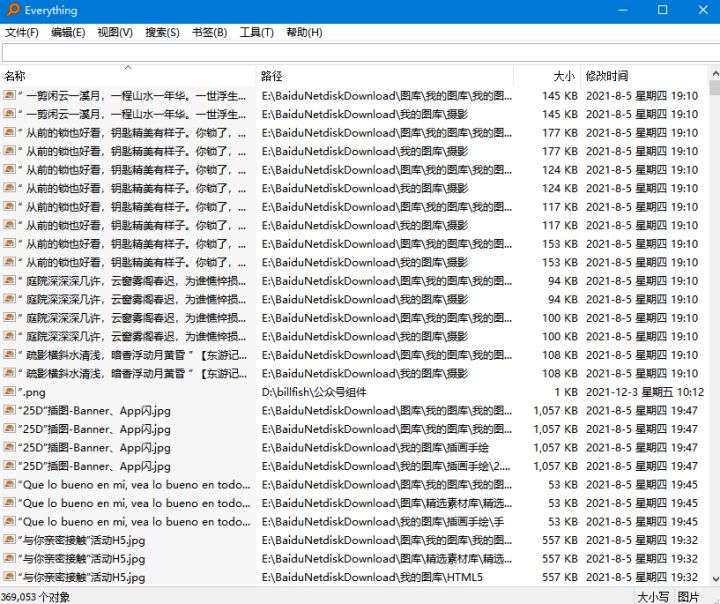
Task: Click the sort arrow above the 名称 column
Action: coord(128,68)
